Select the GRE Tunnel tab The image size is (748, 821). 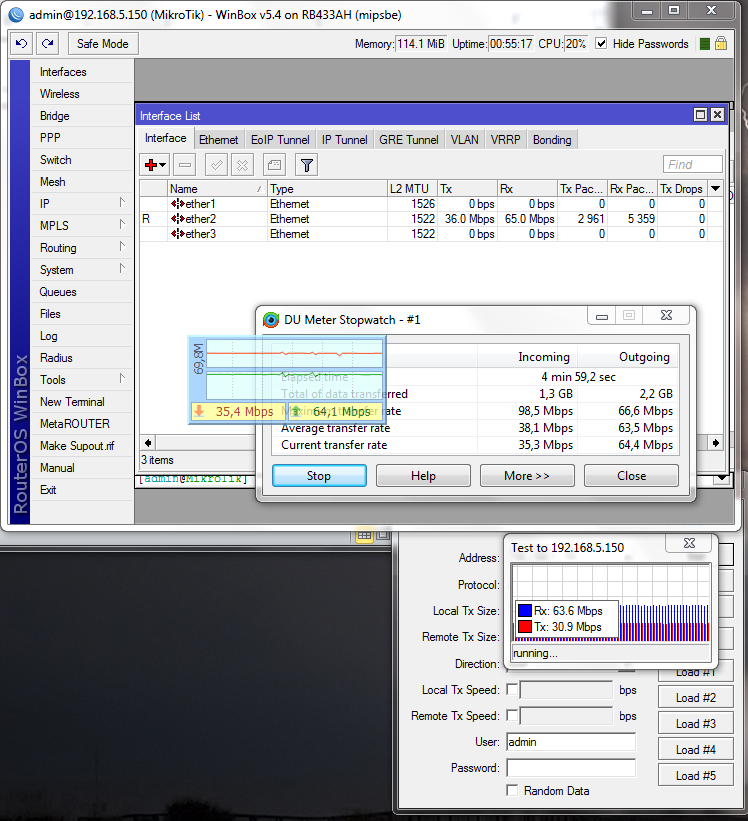pyautogui.click(x=409, y=140)
